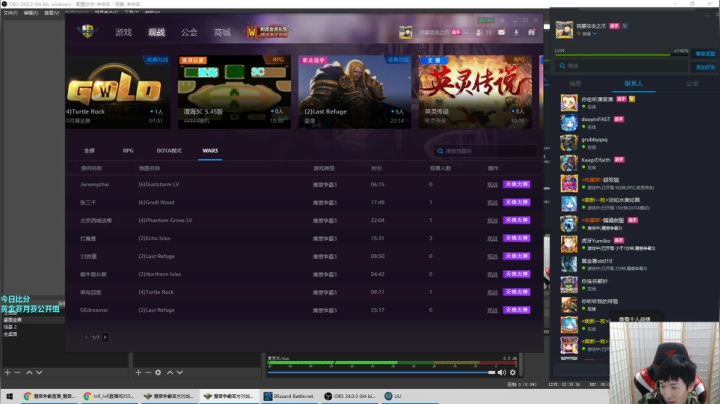Click avatar of douyinFAST contact

tap(569, 123)
